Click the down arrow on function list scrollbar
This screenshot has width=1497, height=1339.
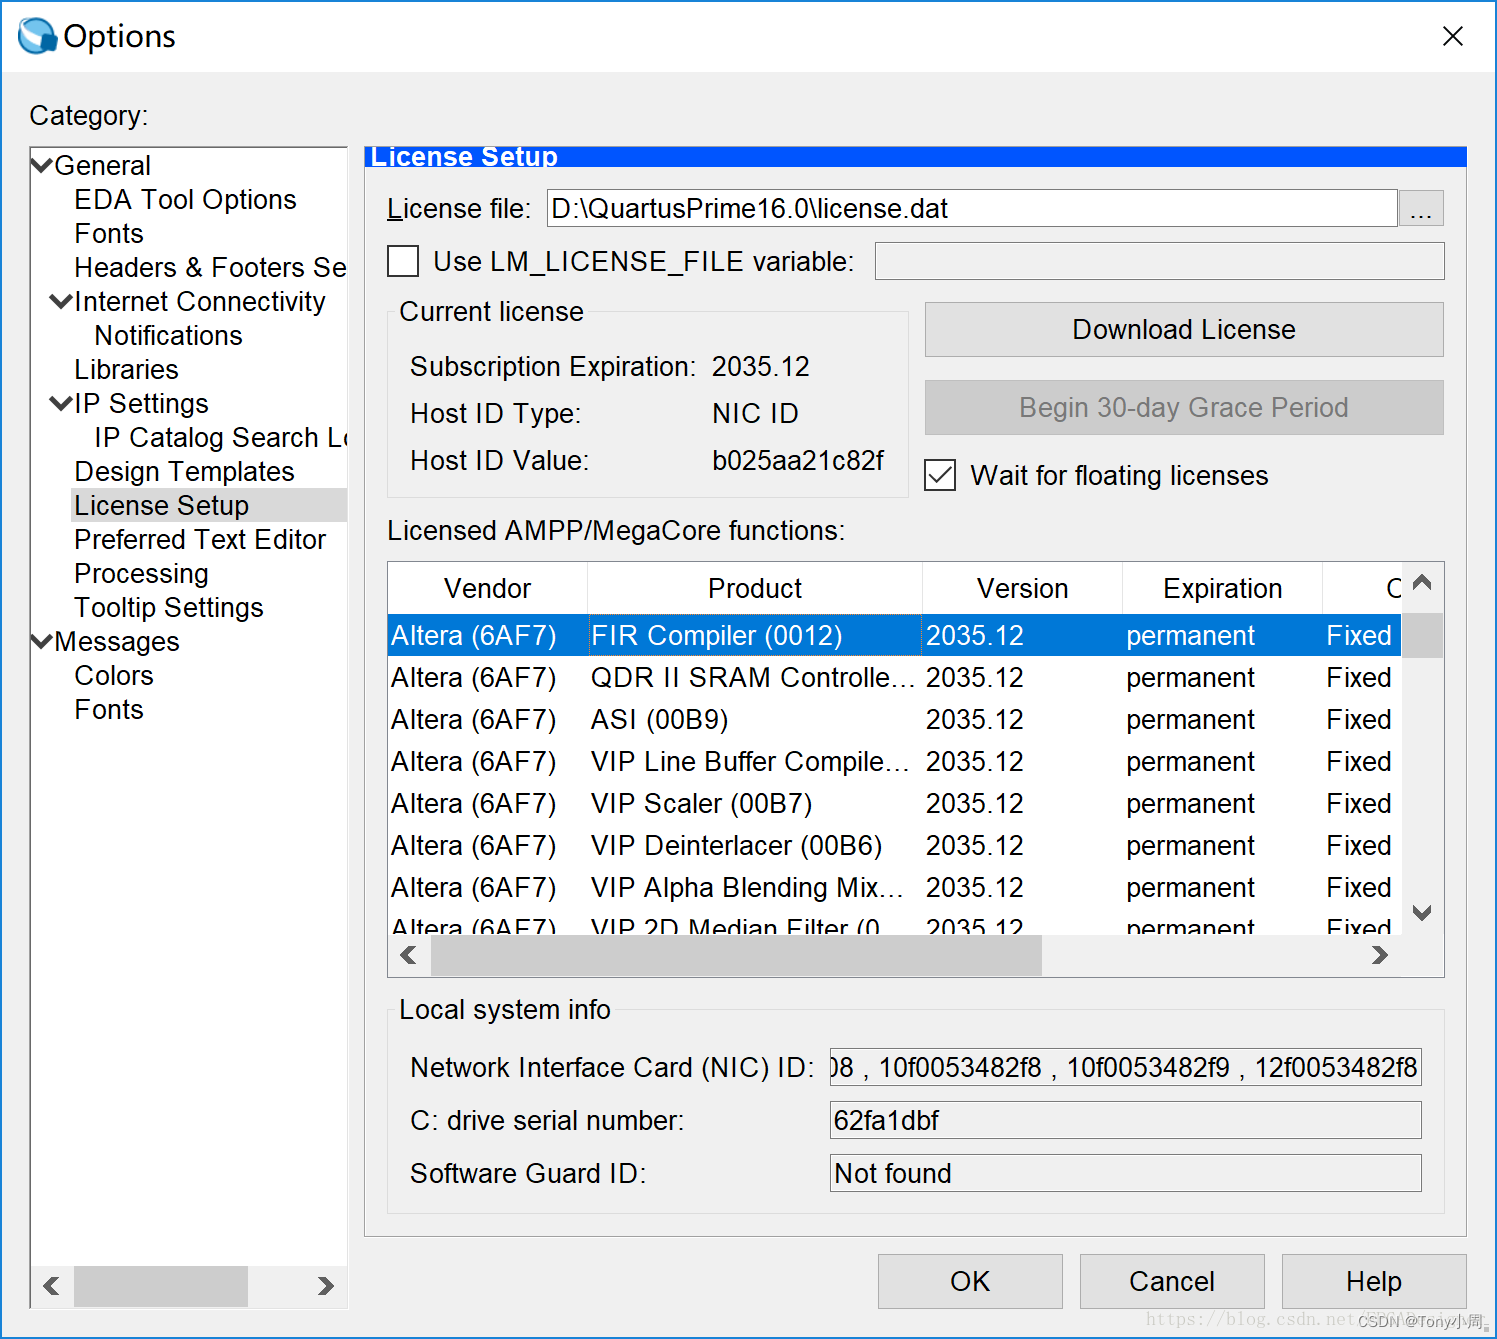(1421, 911)
